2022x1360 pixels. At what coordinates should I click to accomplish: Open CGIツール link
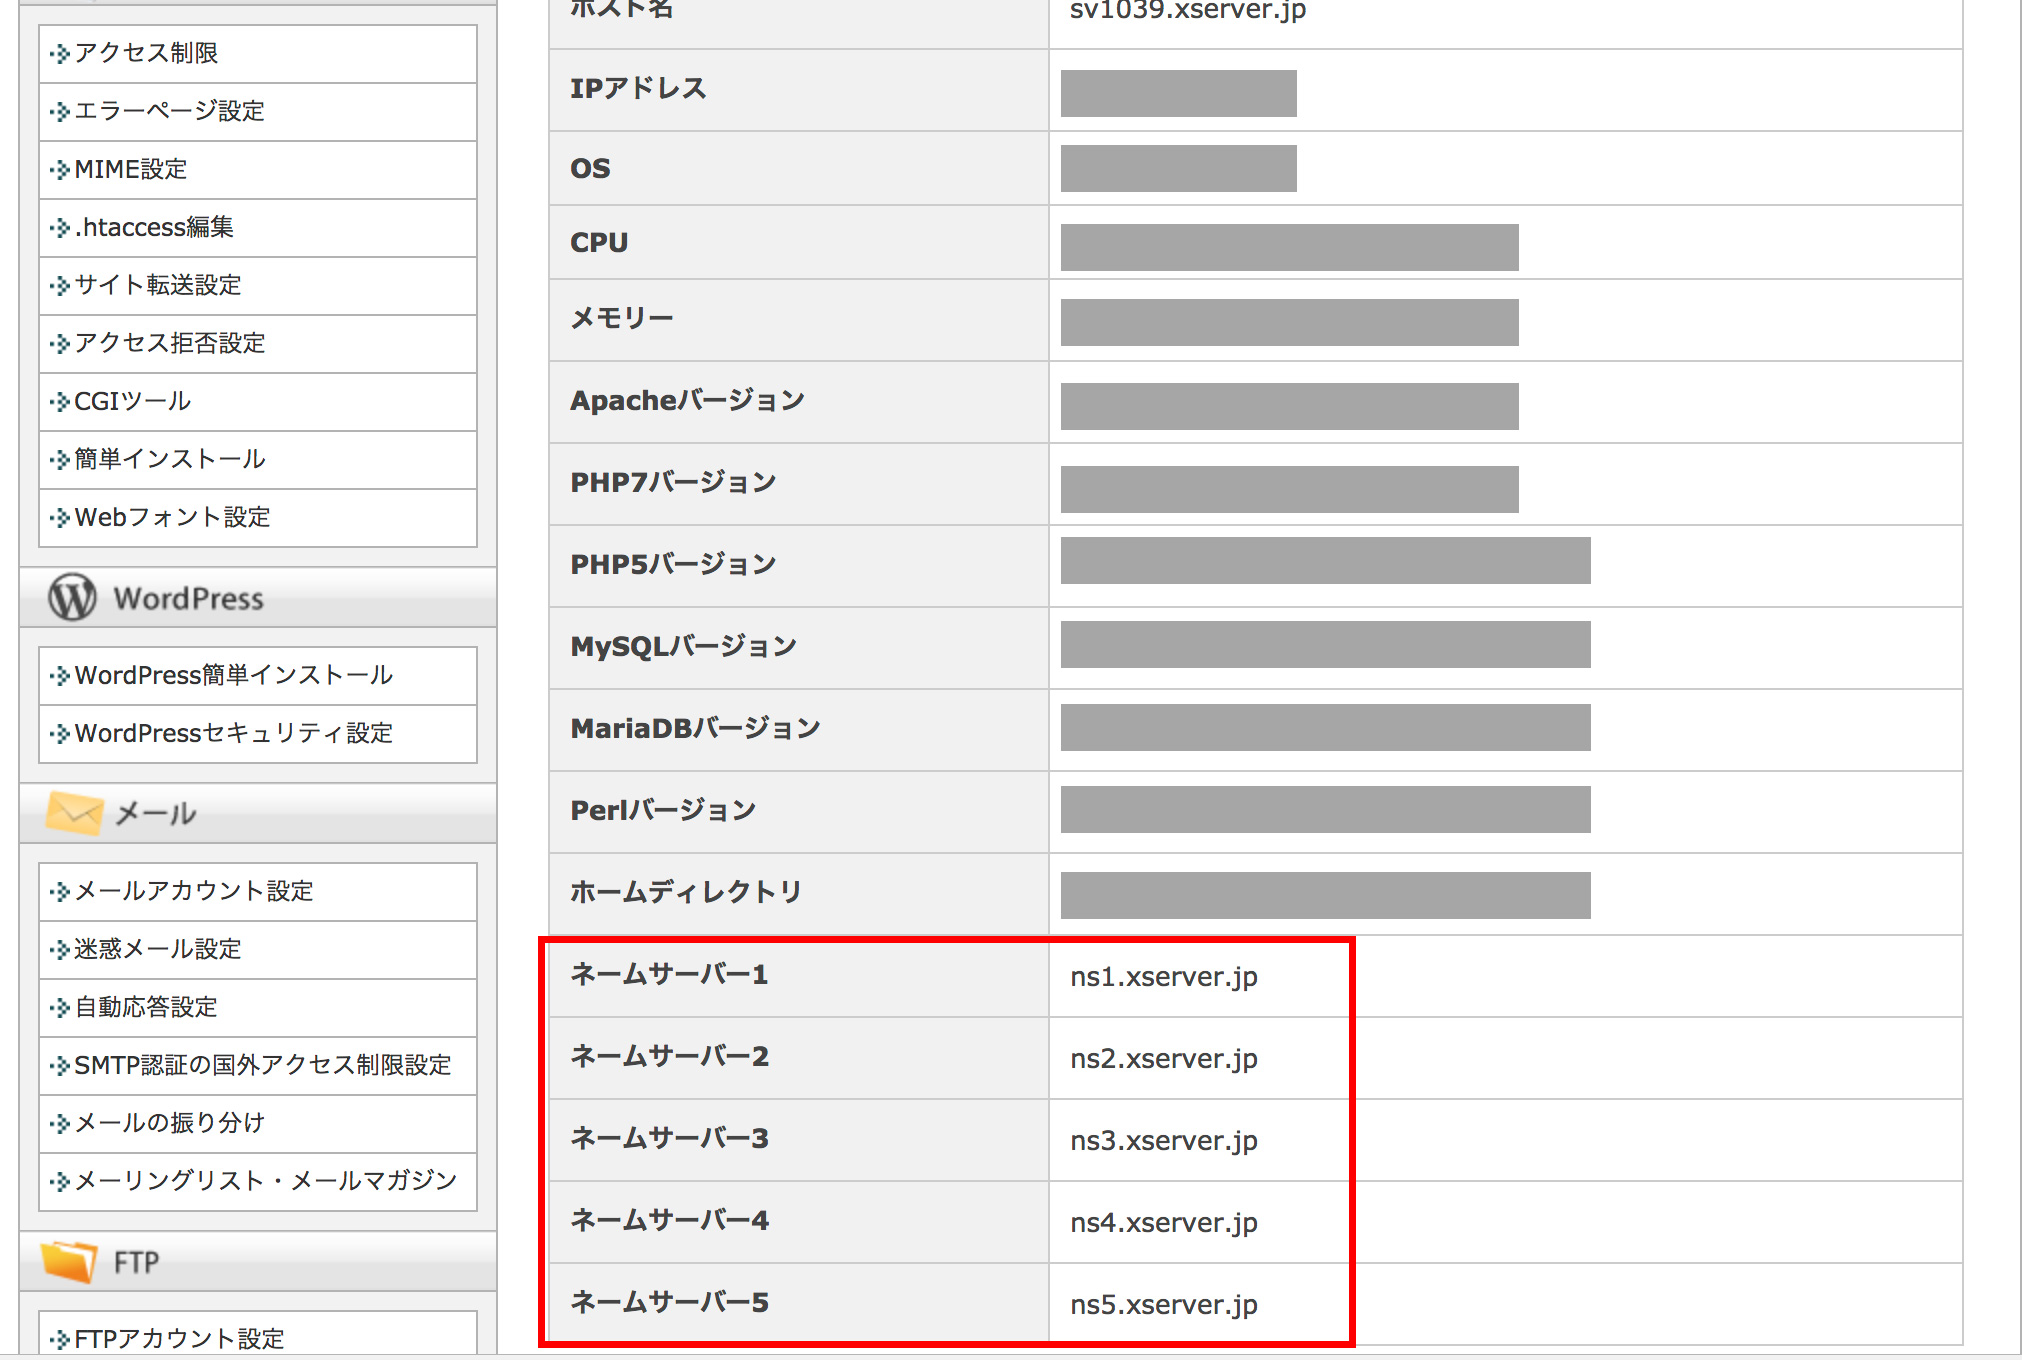[133, 401]
